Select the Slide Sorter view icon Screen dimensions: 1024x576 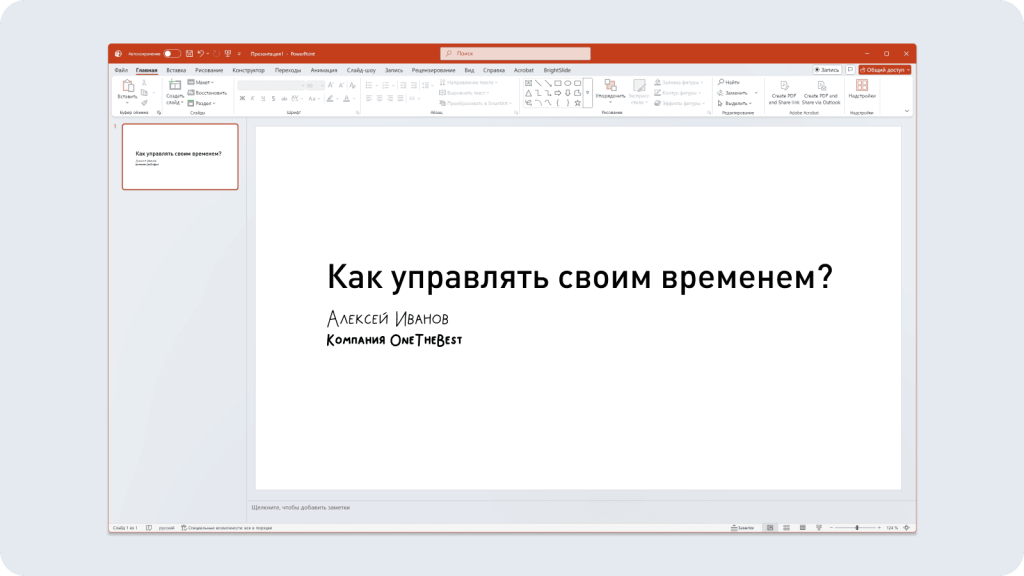(x=786, y=527)
